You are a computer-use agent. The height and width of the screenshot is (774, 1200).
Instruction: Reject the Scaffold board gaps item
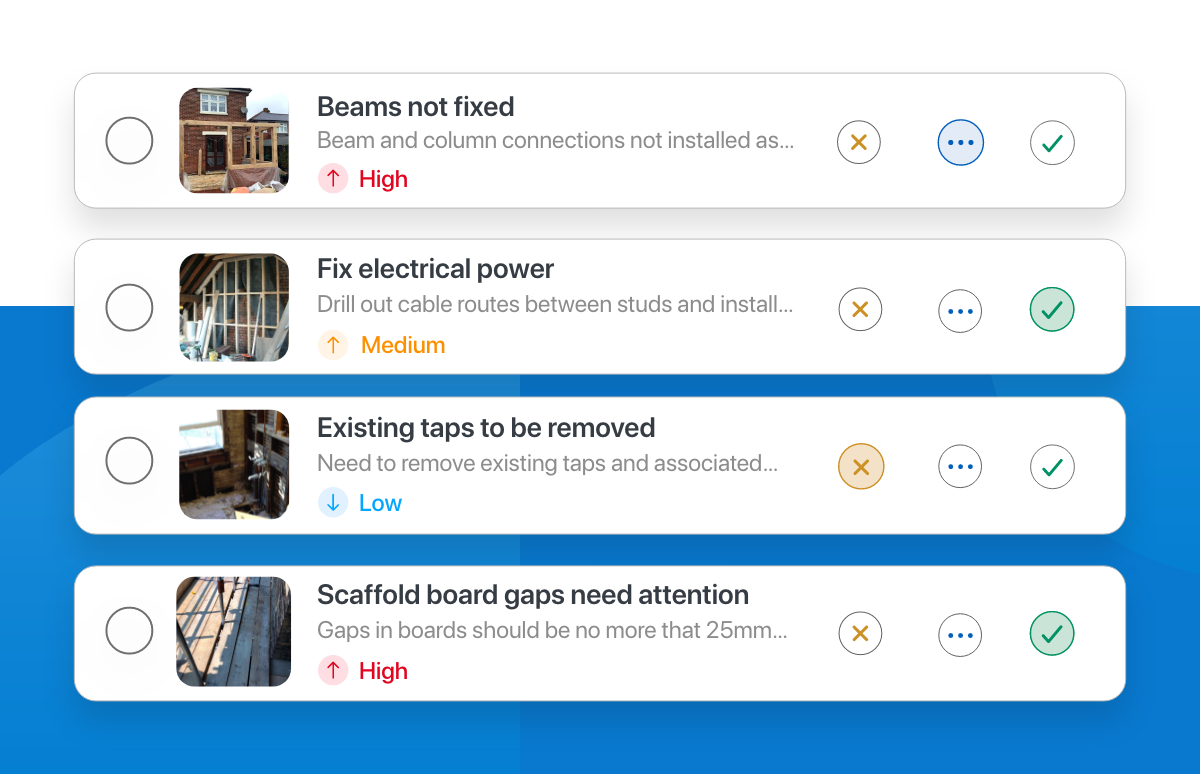coord(860,633)
